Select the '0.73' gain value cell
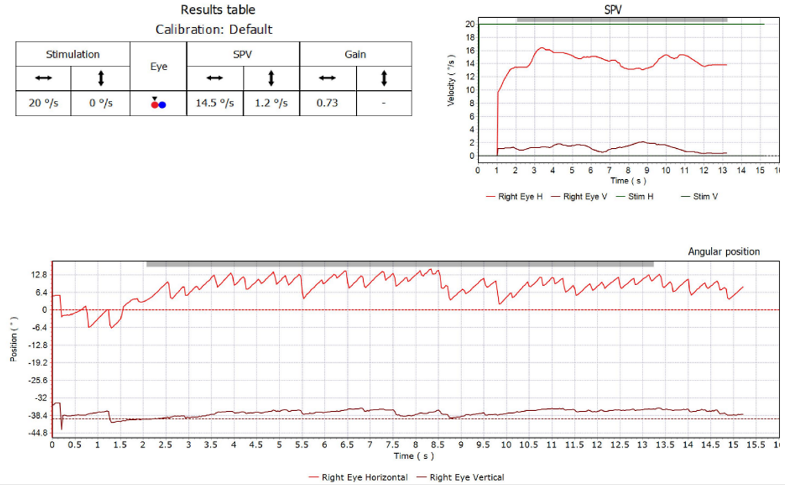This screenshot has height=485, width=785. pos(327,103)
